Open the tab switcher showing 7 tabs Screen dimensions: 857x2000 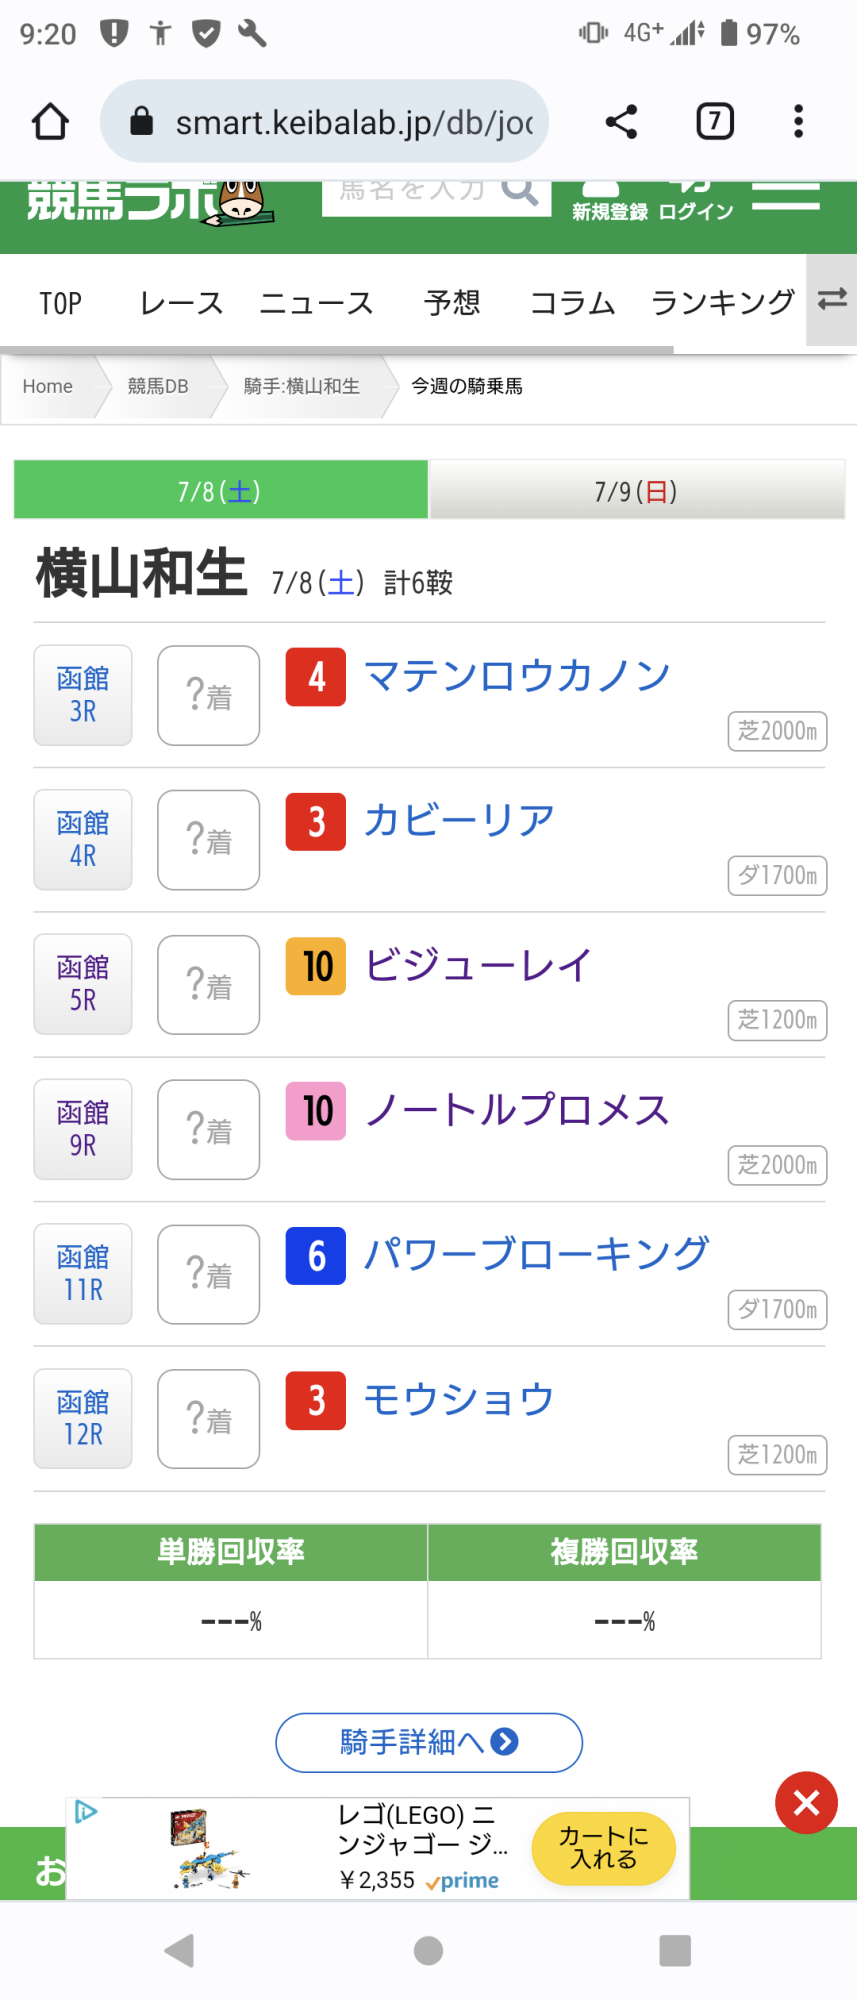click(714, 122)
